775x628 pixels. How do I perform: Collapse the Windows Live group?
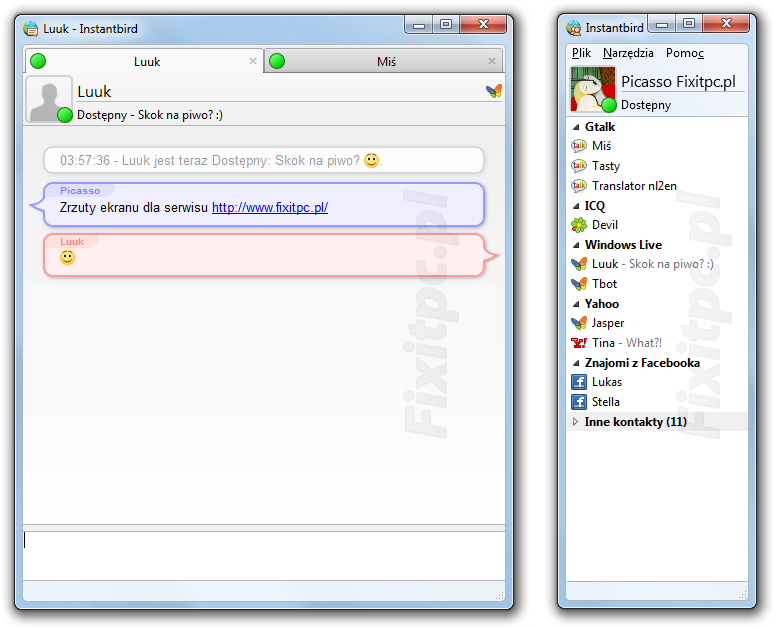576,245
